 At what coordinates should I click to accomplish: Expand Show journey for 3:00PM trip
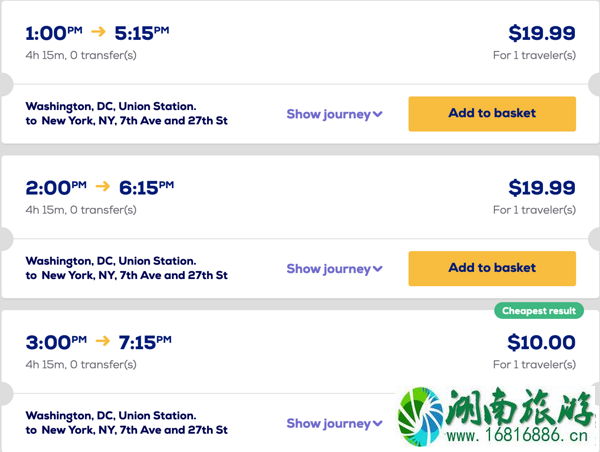click(x=334, y=423)
